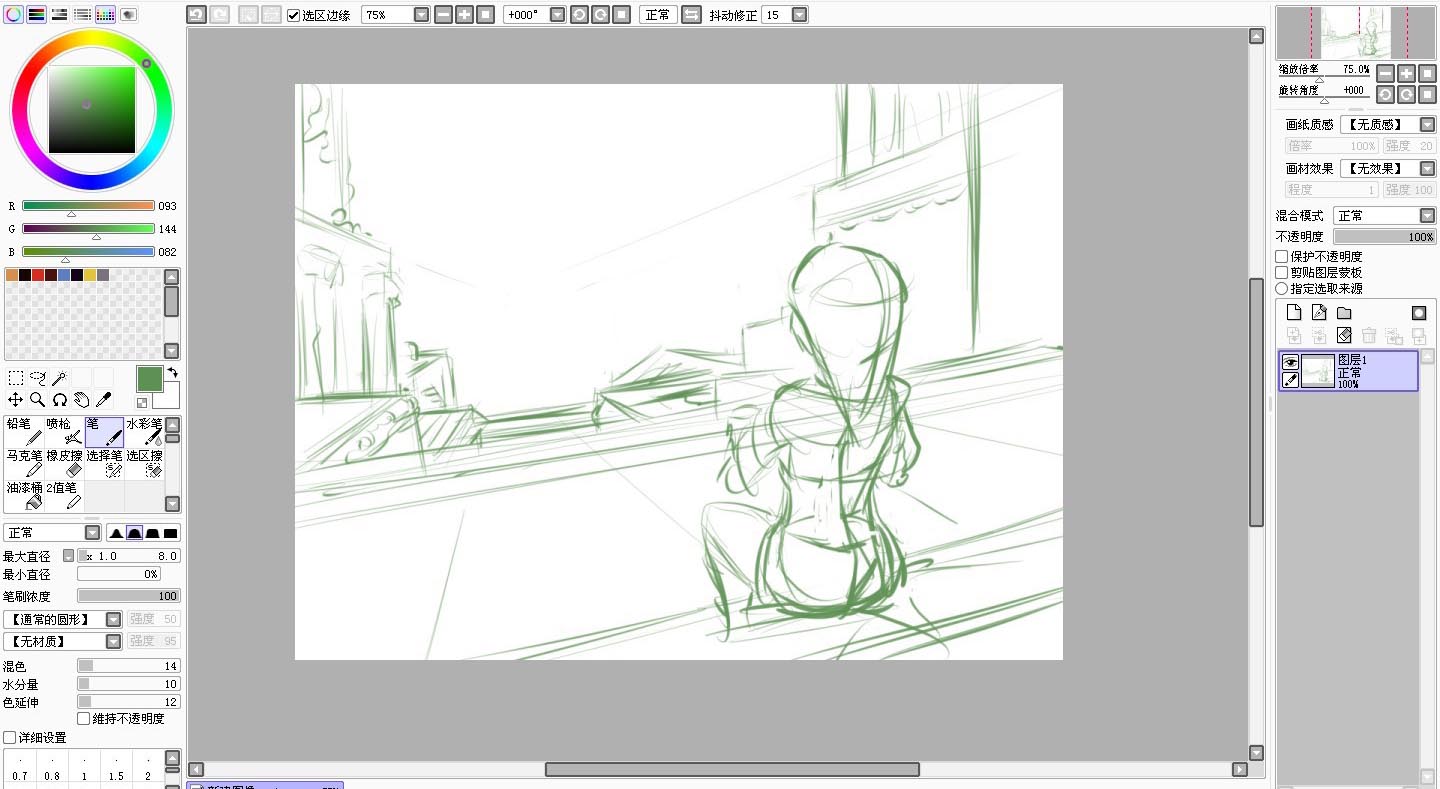Tick the 详细设置 checkbox
Image resolution: width=1440 pixels, height=789 pixels.
10,738
